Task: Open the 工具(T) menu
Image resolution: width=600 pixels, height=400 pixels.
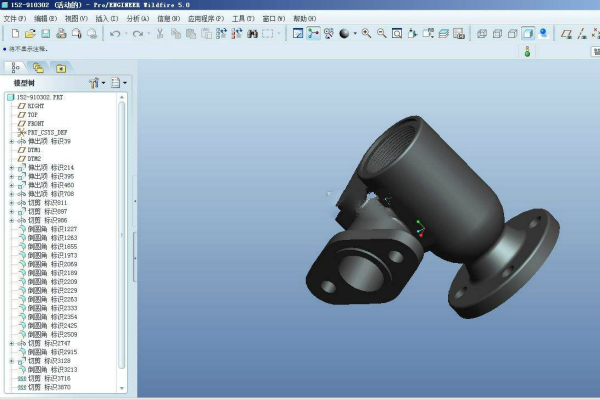Action: click(x=243, y=18)
